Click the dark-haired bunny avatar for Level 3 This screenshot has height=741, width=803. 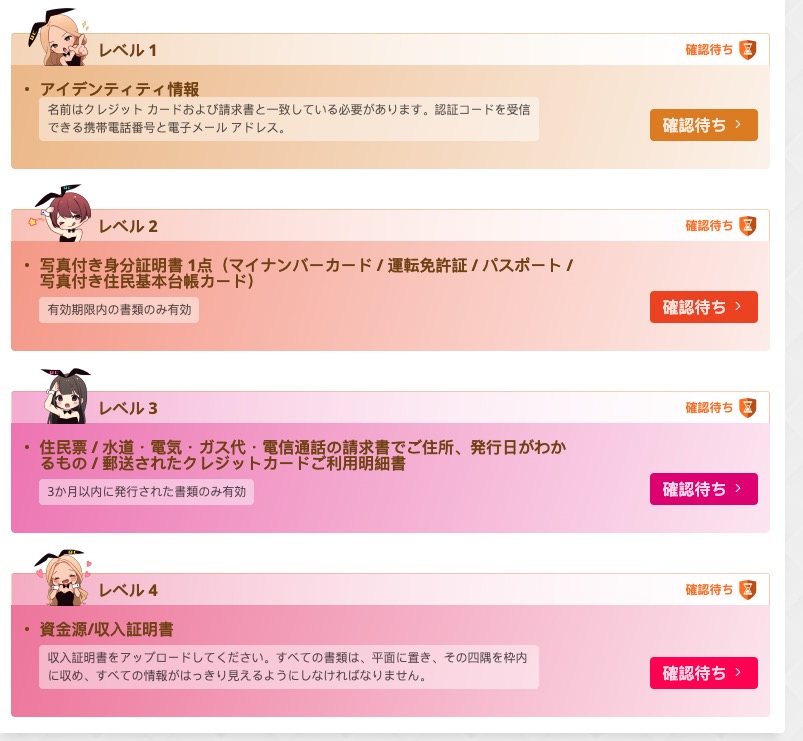[x=66, y=396]
